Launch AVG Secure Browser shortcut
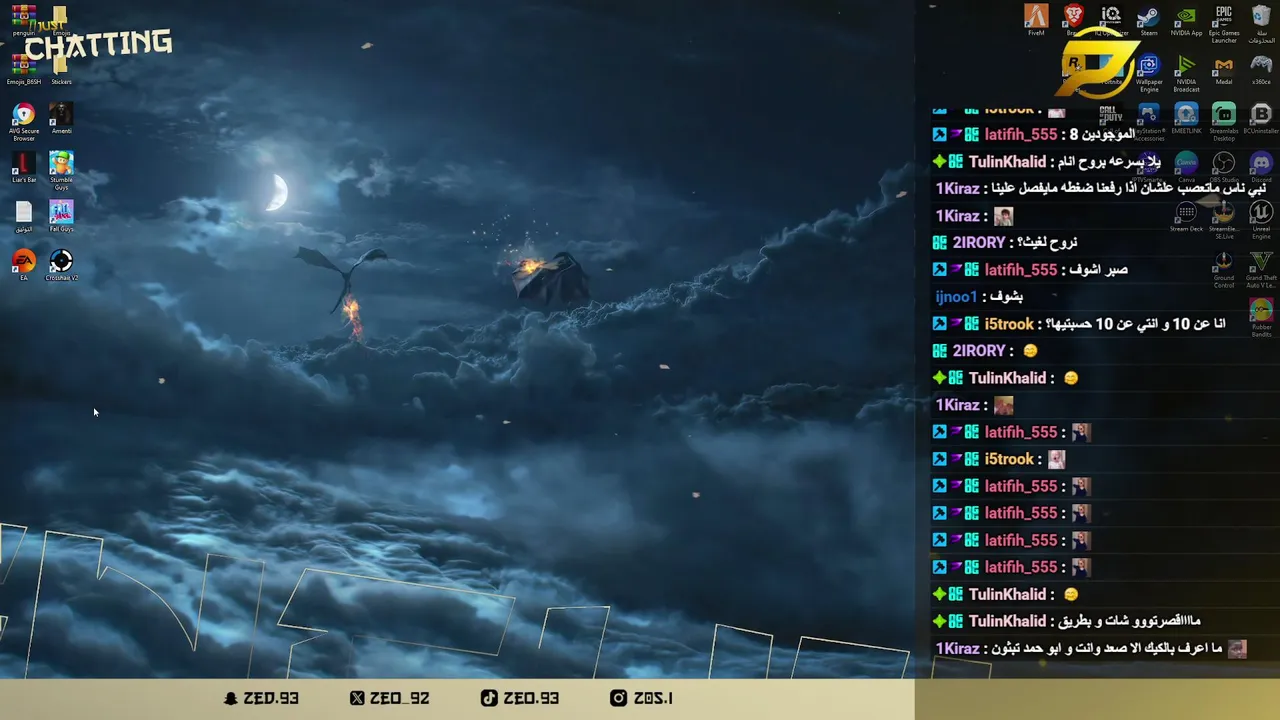The width and height of the screenshot is (1280, 720). 24,120
